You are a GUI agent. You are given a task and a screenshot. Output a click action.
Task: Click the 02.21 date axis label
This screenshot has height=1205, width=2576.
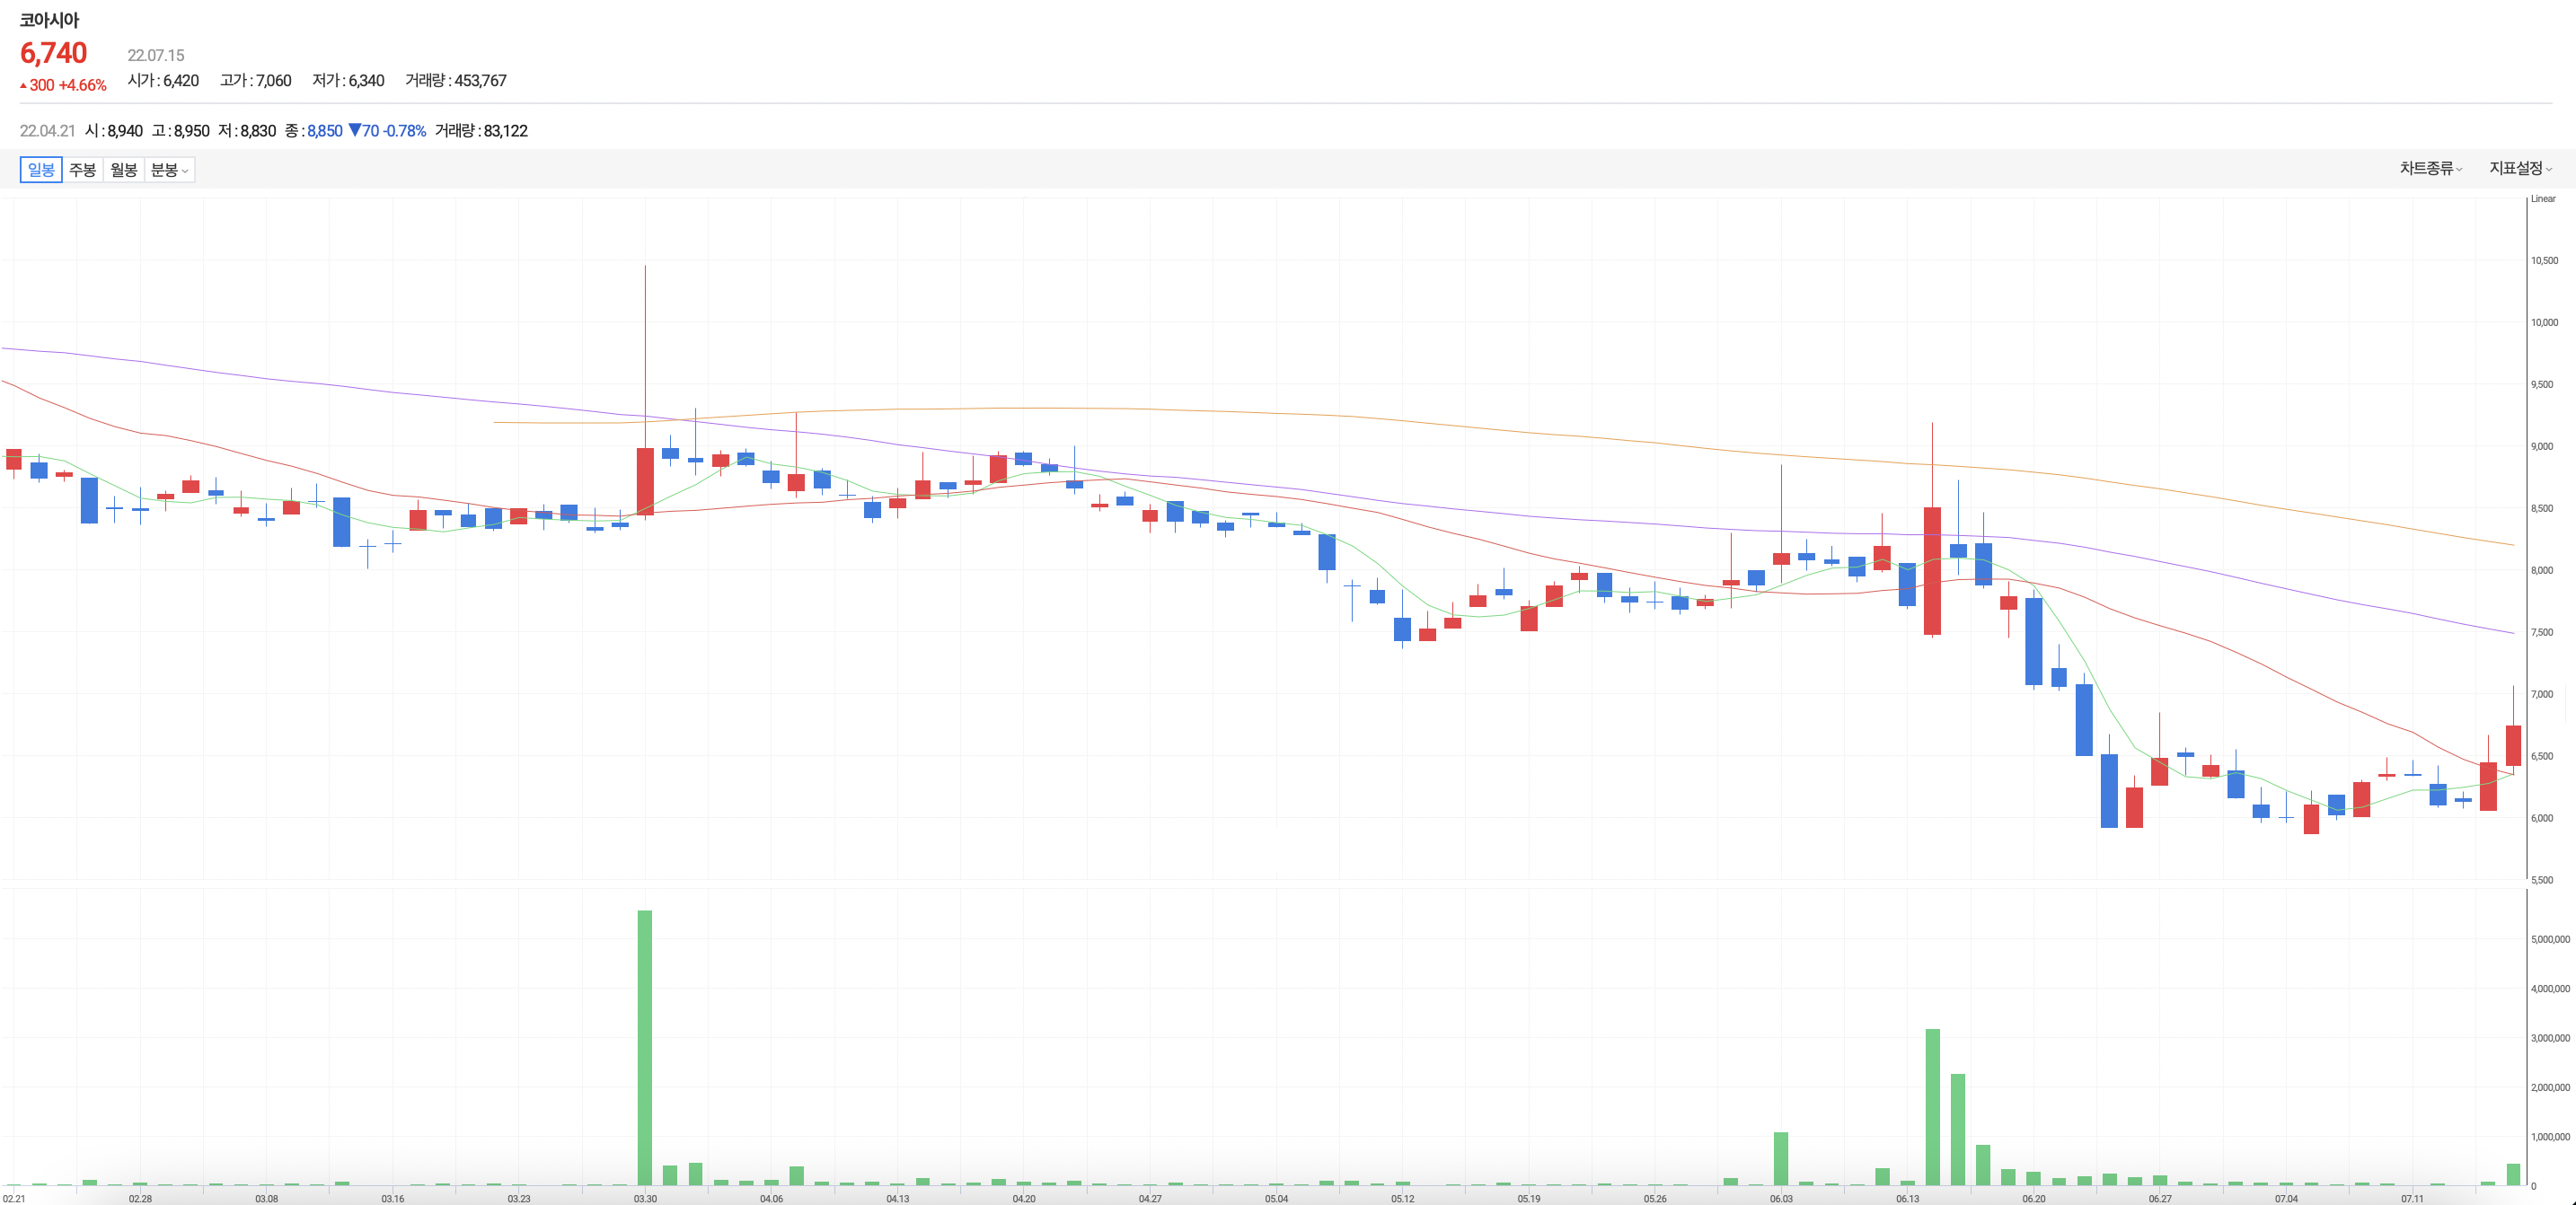[x=14, y=1198]
